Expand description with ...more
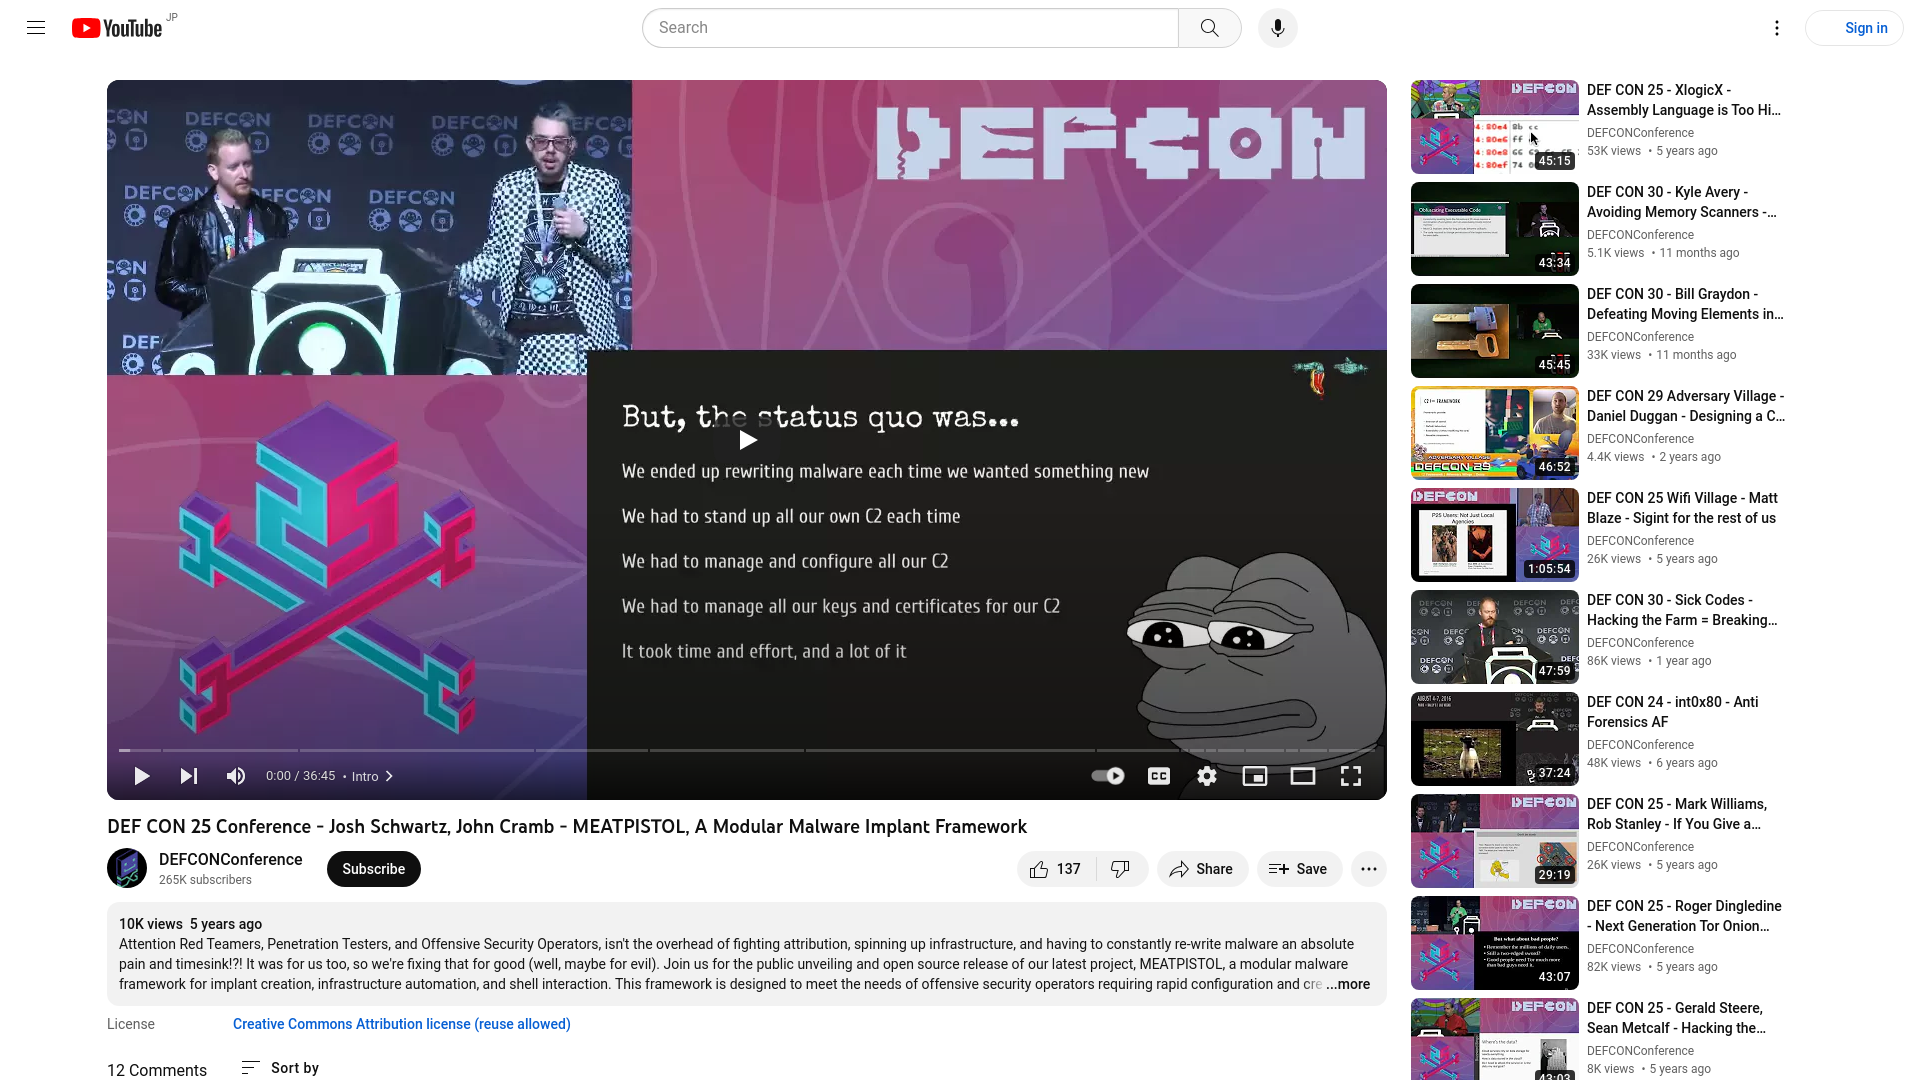The image size is (1920, 1080). tap(1348, 984)
